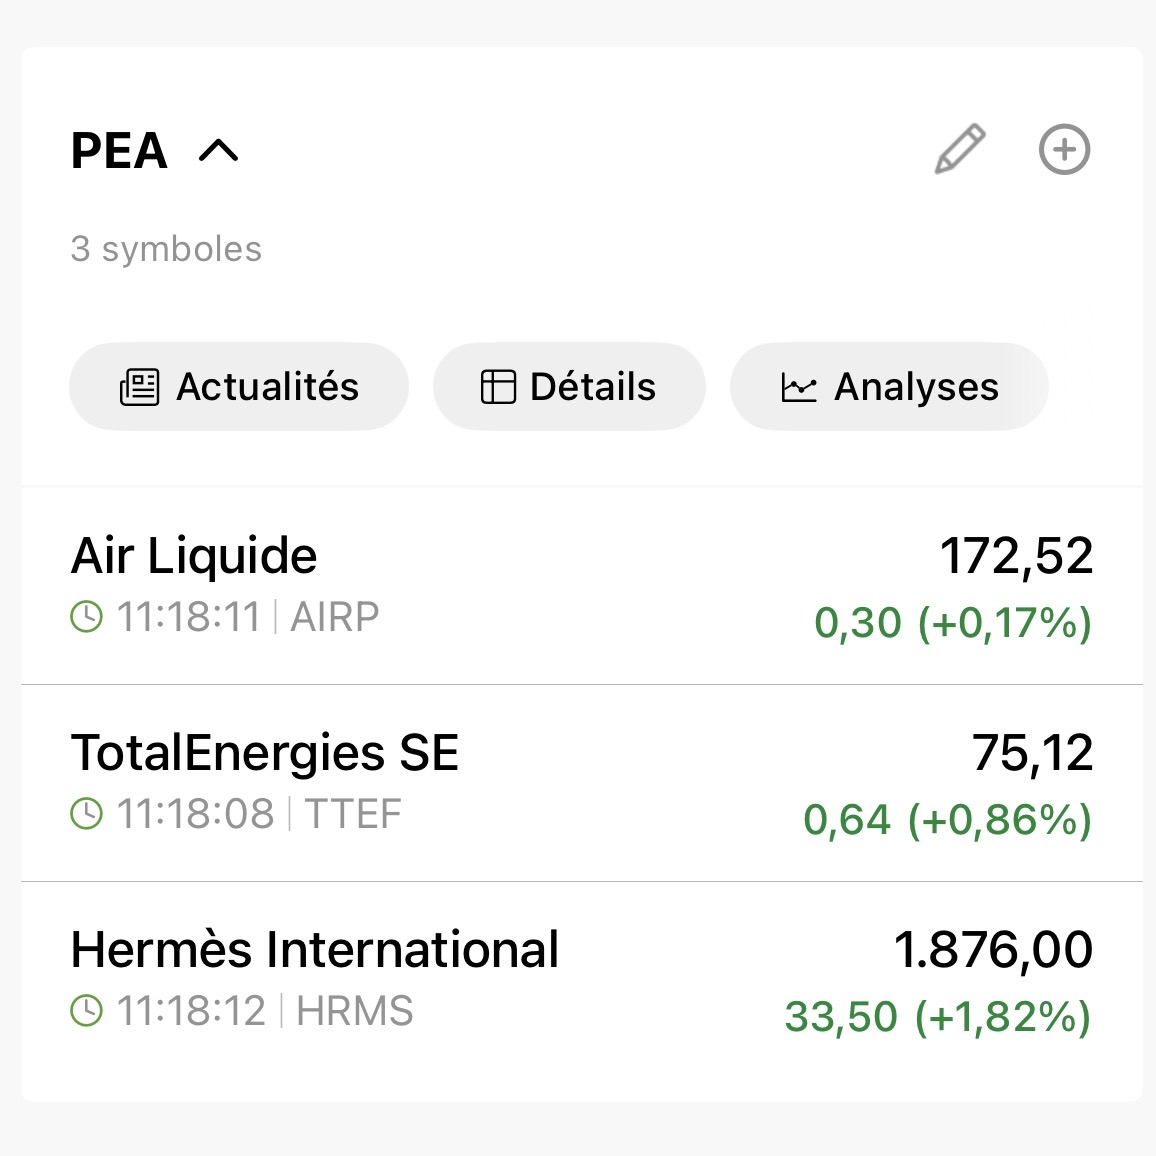Click the clock icon beside Air Liquide time
The height and width of the screenshot is (1156, 1156).
pyautogui.click(x=87, y=617)
